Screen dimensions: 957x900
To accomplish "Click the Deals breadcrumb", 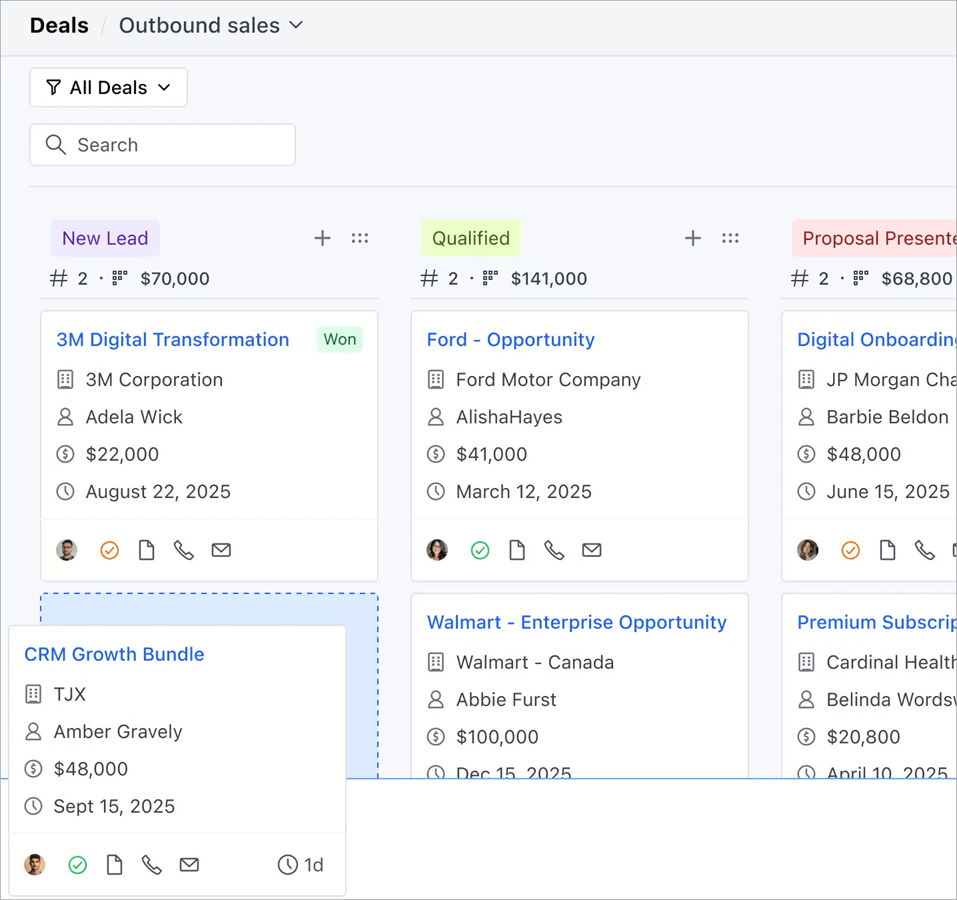I will [x=58, y=26].
